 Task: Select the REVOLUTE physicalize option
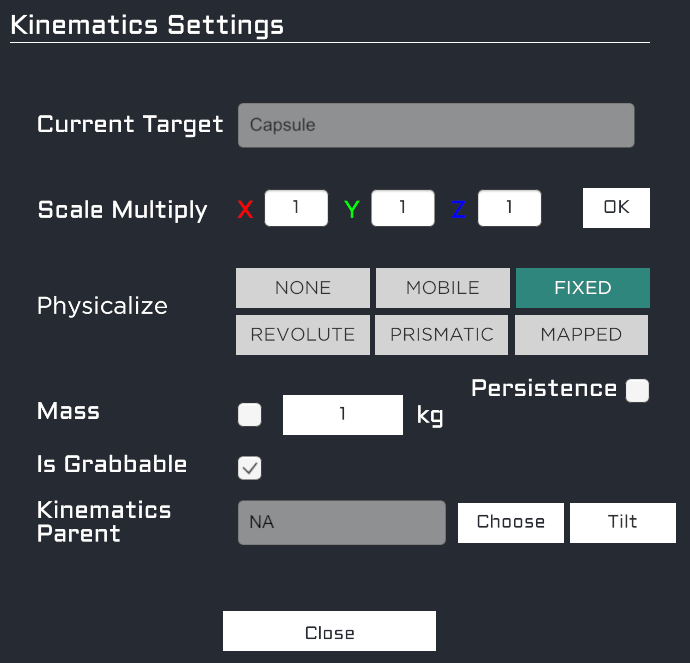tap(303, 335)
